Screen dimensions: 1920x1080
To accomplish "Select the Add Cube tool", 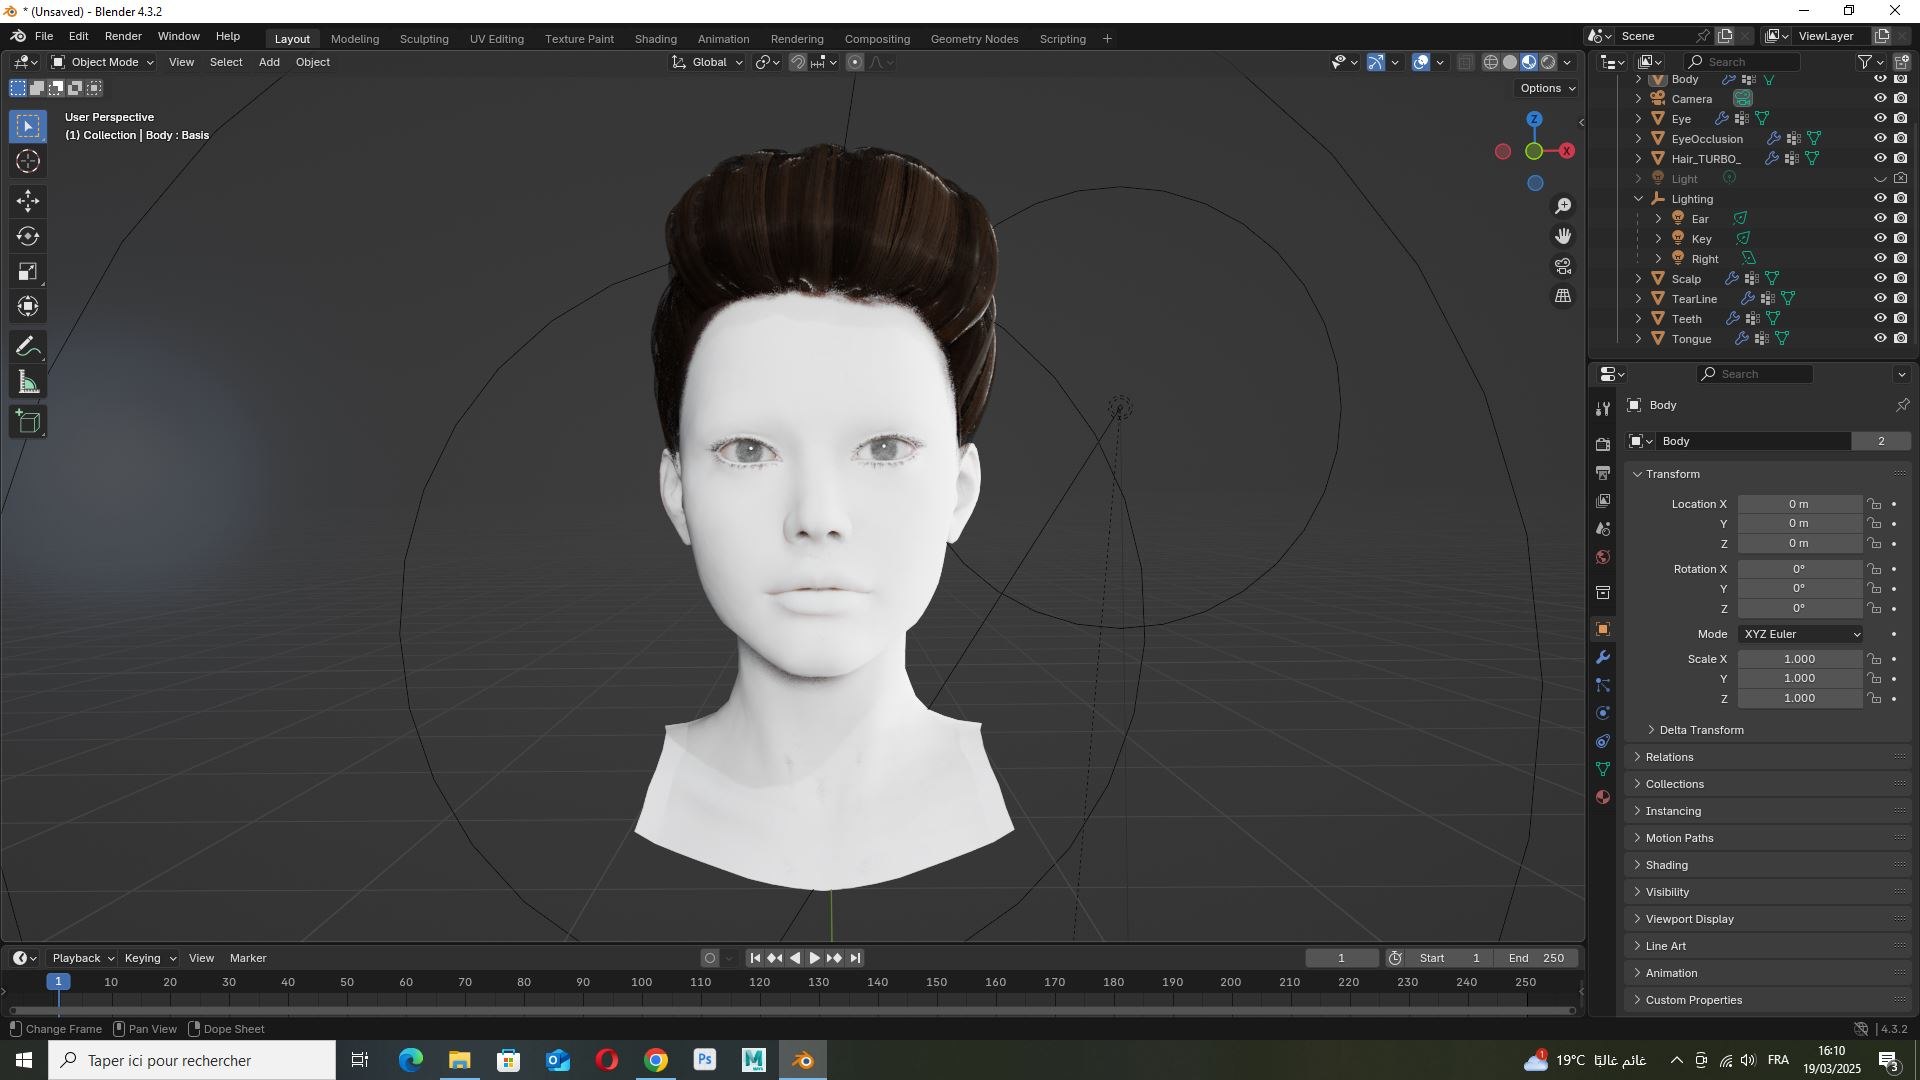I will tap(28, 422).
